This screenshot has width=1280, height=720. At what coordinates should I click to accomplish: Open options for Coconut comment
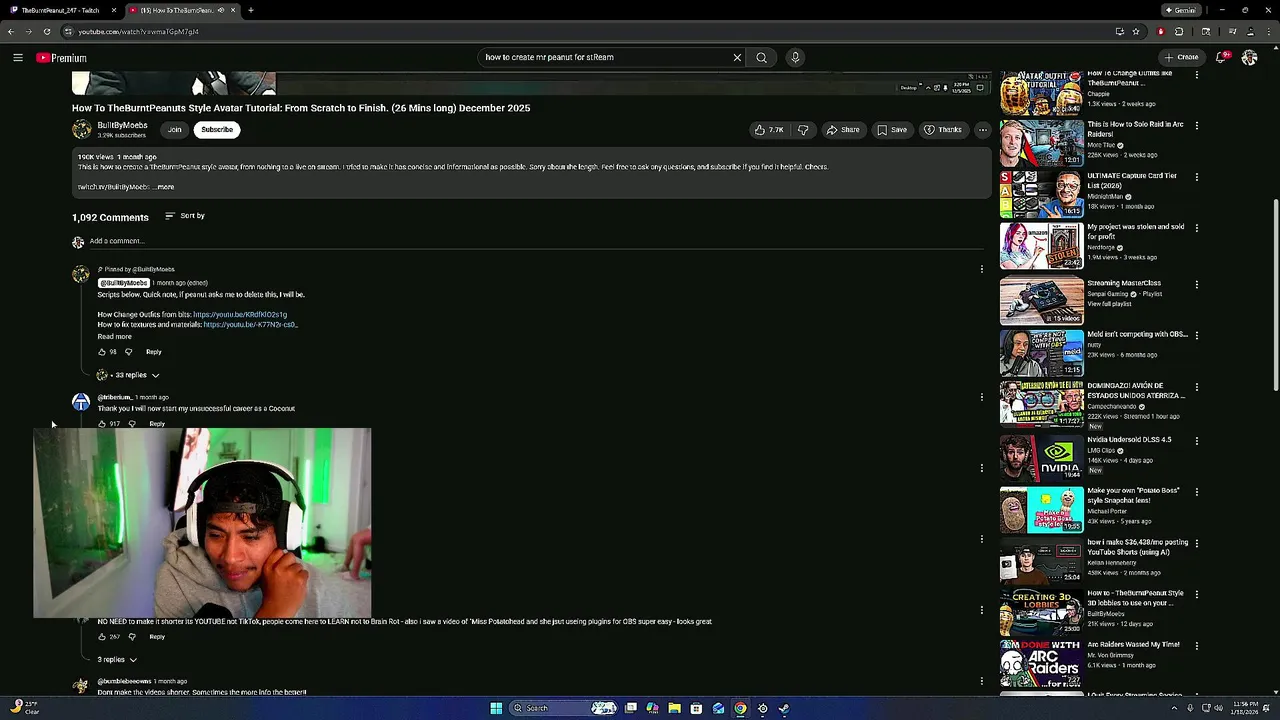point(982,397)
